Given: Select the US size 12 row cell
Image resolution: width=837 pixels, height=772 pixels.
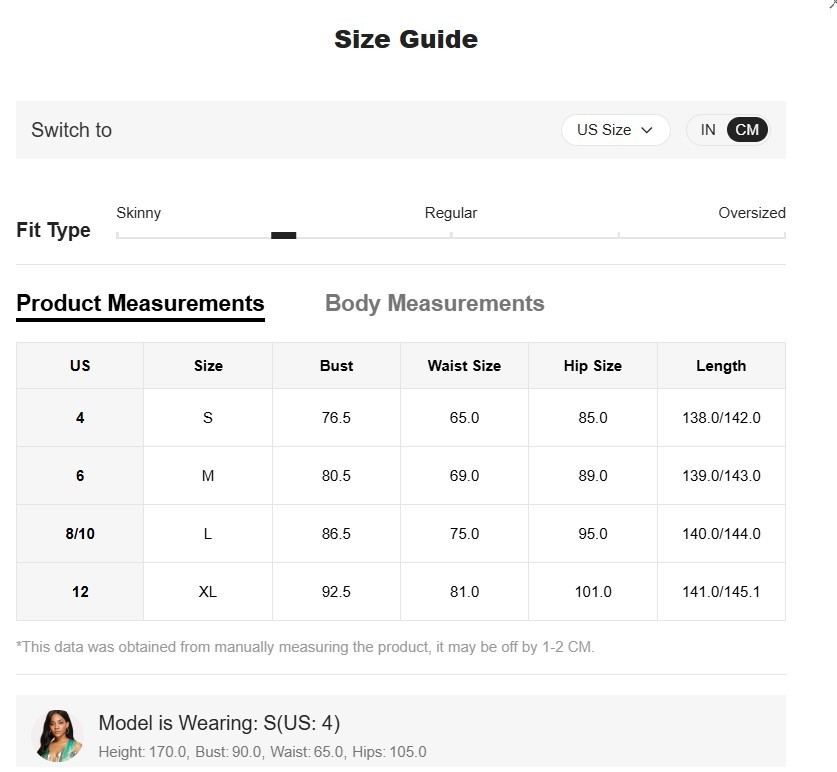Looking at the screenshot, I should pyautogui.click(x=80, y=592).
